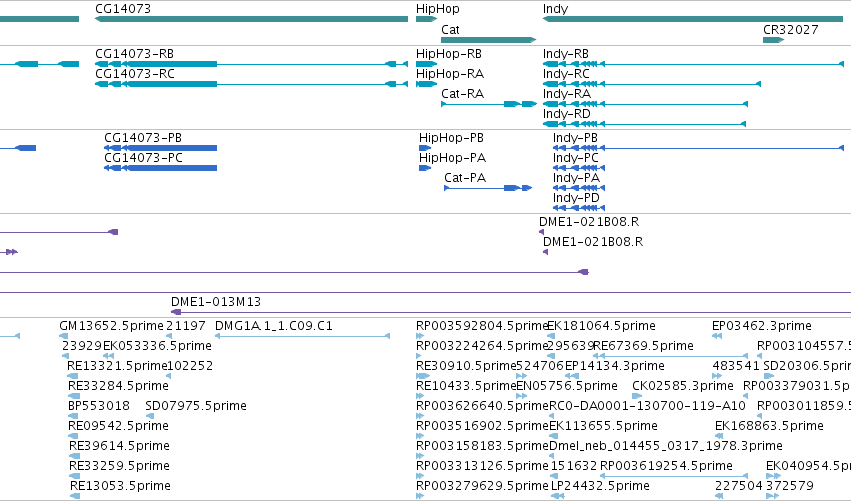The width and height of the screenshot is (851, 501).
Task: Select the RE13321.5prime EST label
Action: pyautogui.click(x=117, y=366)
